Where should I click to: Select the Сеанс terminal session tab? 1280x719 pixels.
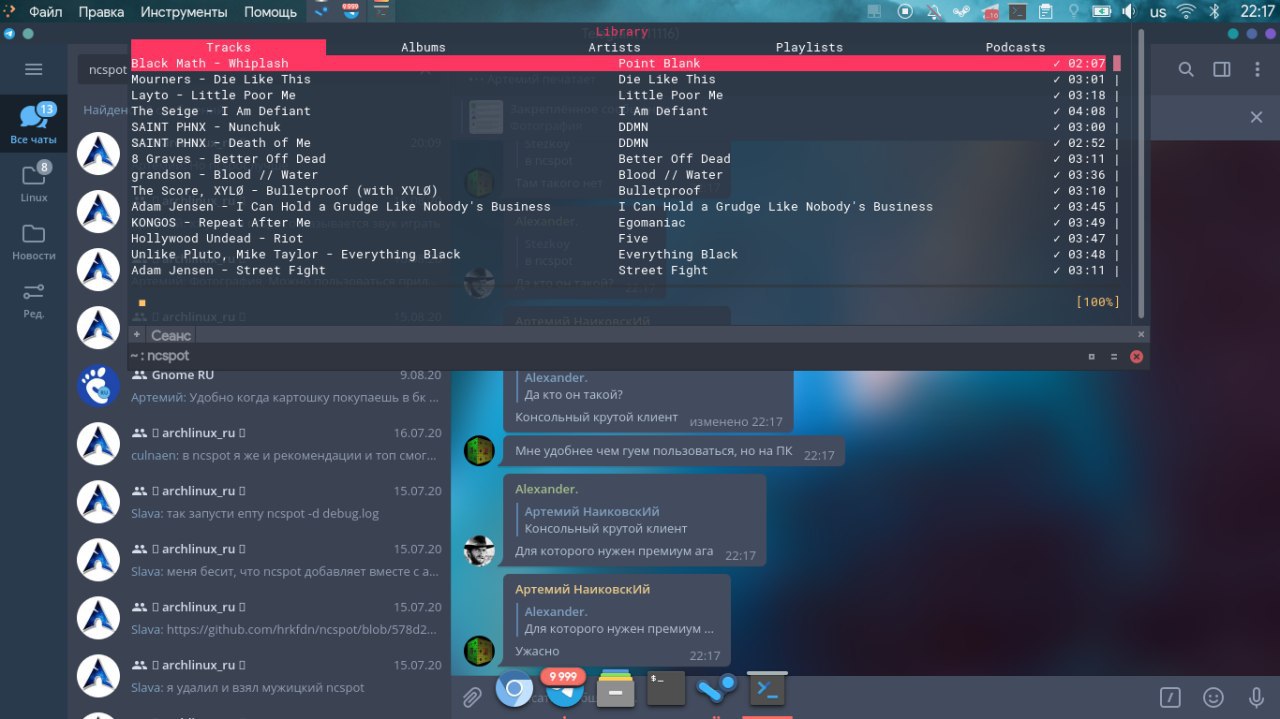[x=171, y=335]
